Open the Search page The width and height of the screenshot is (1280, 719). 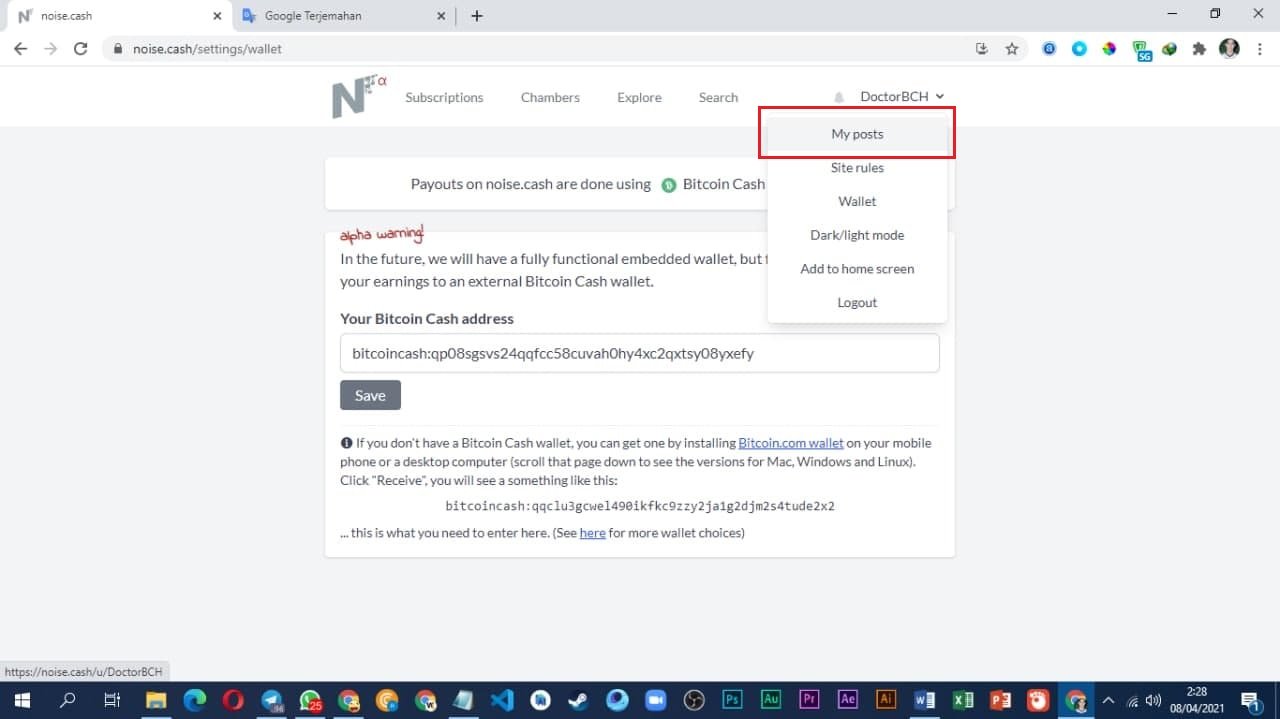pos(718,97)
